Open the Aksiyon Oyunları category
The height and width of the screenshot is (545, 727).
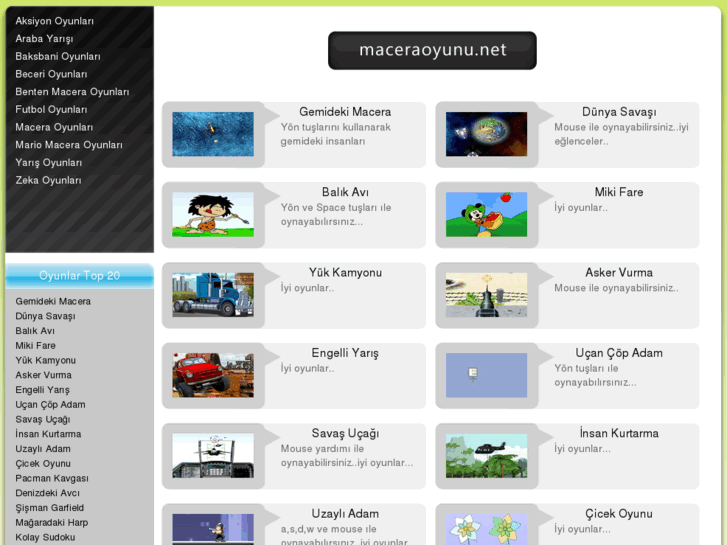54,21
